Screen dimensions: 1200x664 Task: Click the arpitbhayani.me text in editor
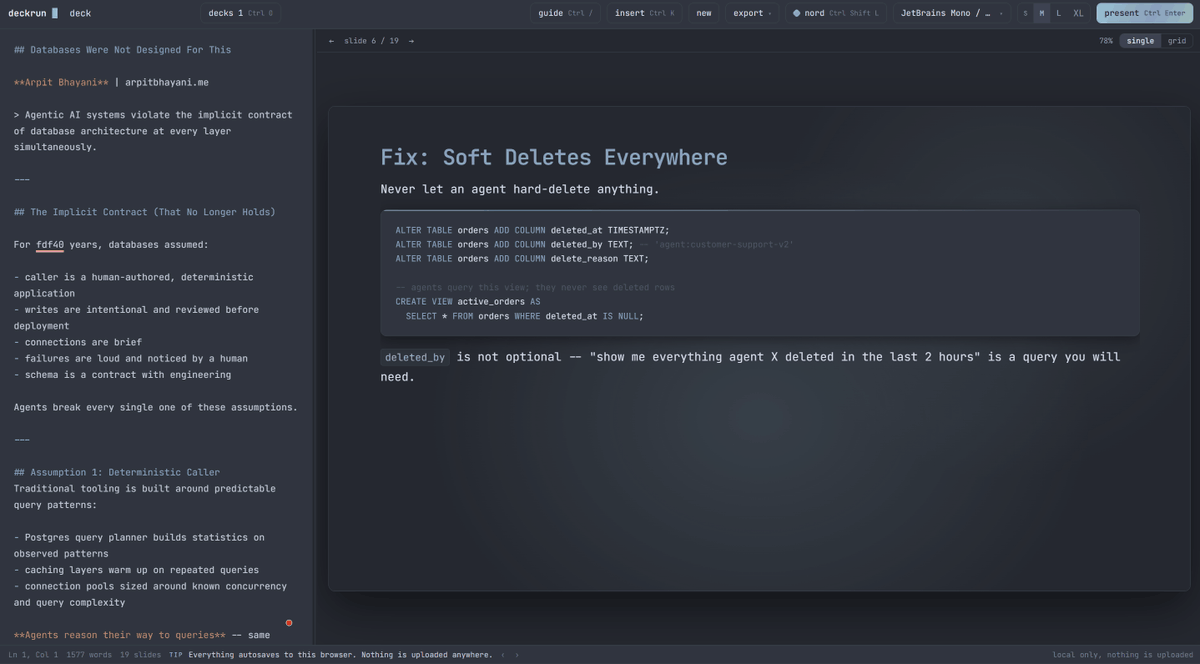[167, 82]
